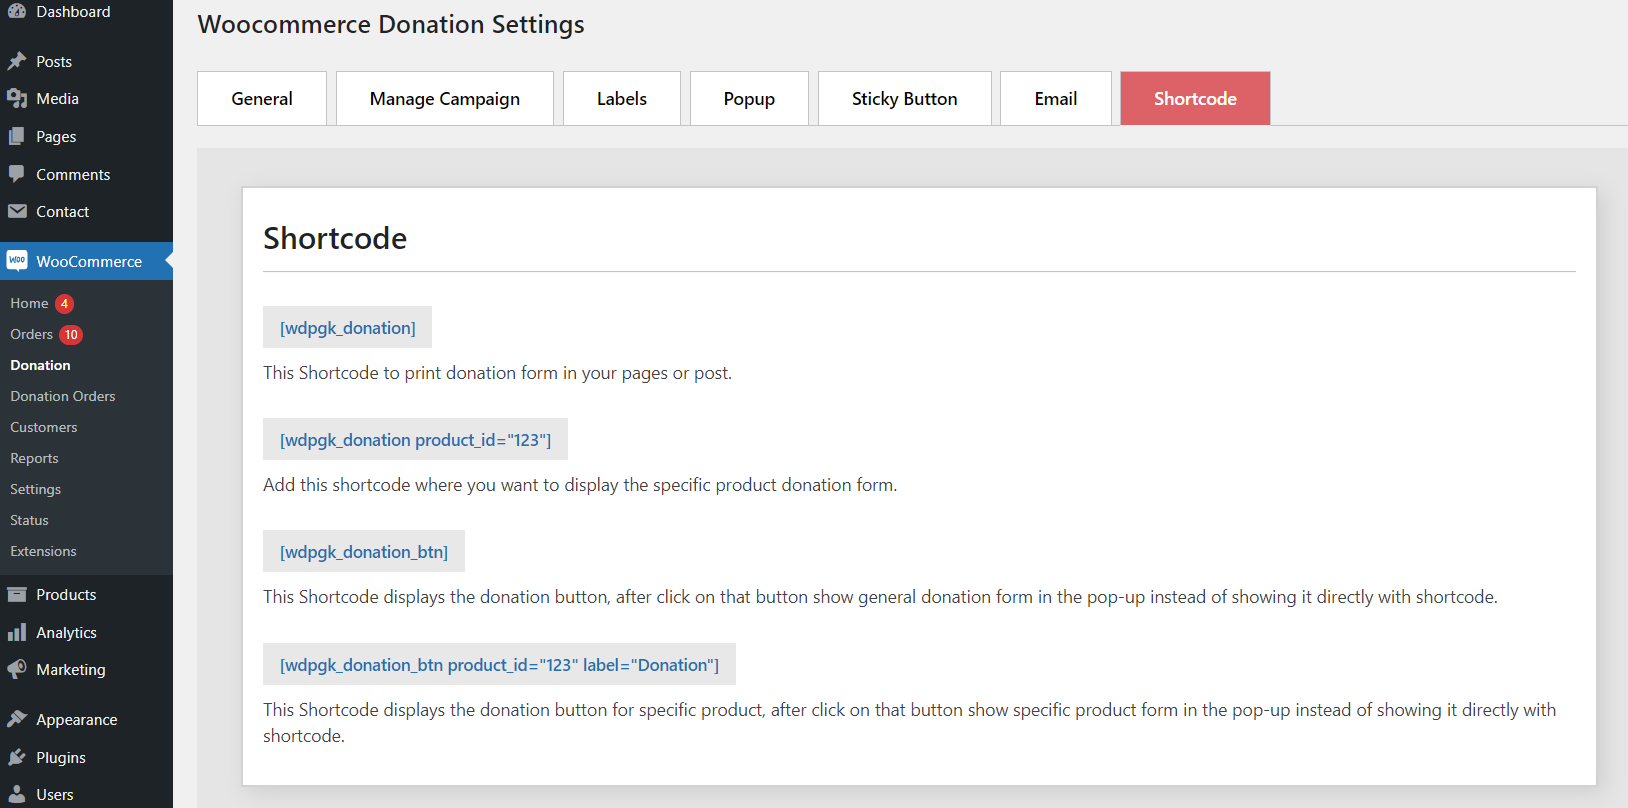Select the active Shortcode tab
This screenshot has width=1628, height=808.
coord(1195,98)
